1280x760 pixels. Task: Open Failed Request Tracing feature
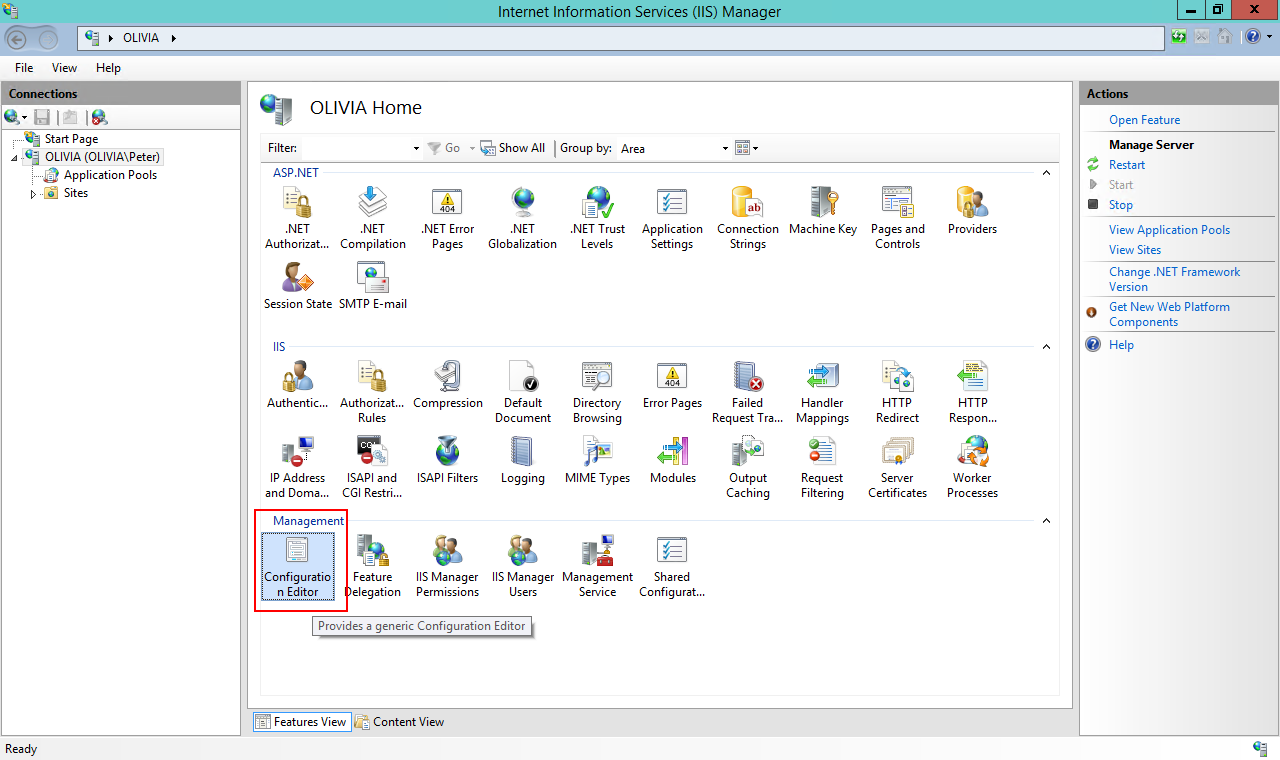pyautogui.click(x=747, y=392)
